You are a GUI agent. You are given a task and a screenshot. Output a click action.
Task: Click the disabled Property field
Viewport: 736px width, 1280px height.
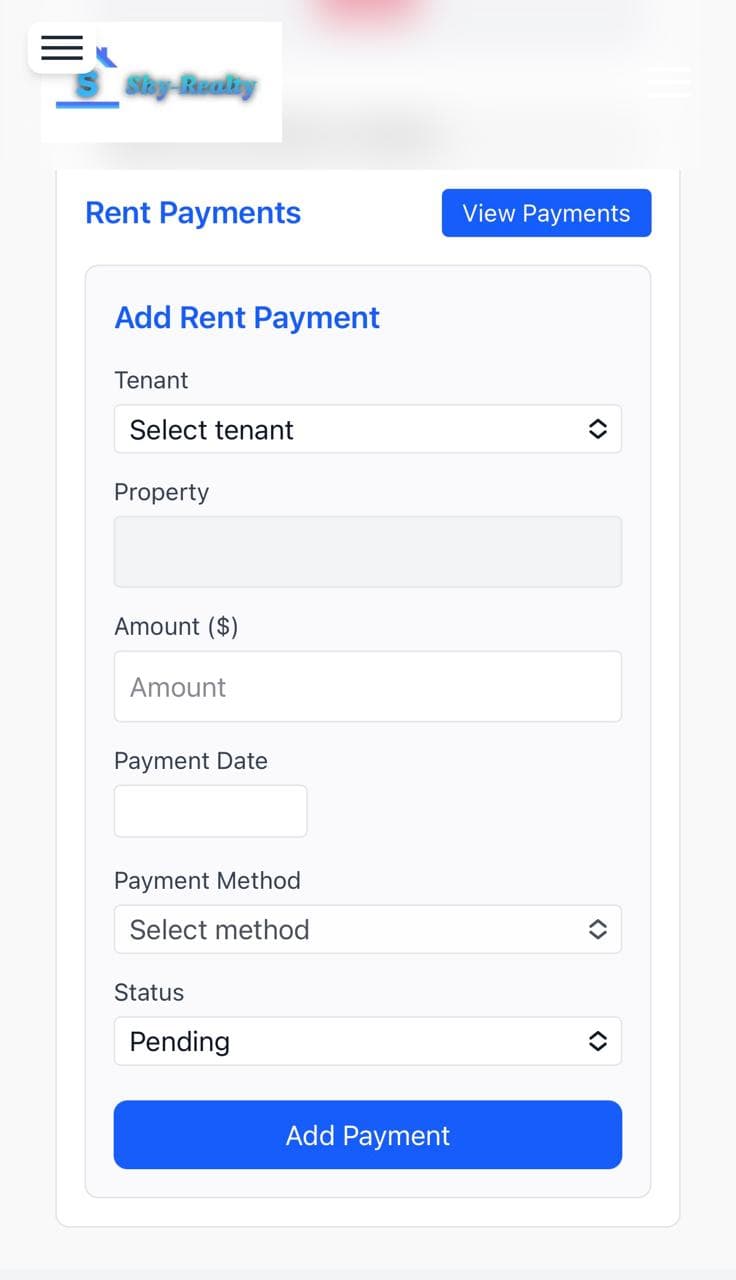[368, 551]
